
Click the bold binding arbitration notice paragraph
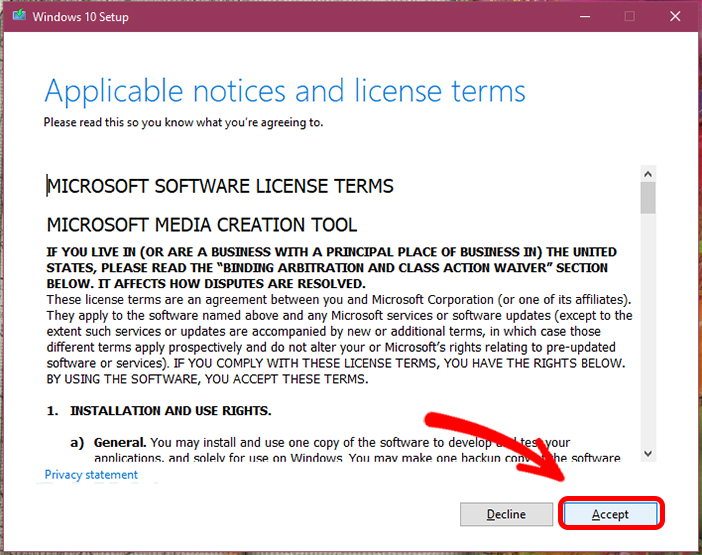coord(331,268)
